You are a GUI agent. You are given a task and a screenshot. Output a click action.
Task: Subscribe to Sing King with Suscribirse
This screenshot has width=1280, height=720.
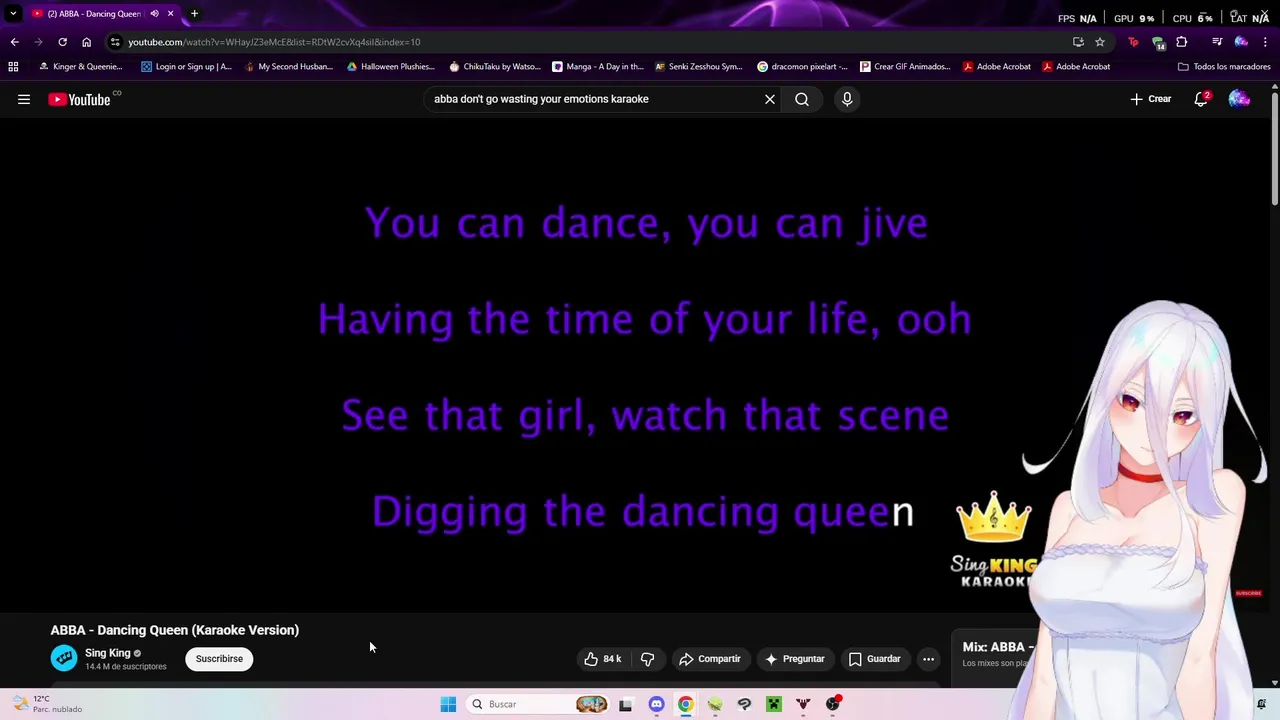click(219, 659)
